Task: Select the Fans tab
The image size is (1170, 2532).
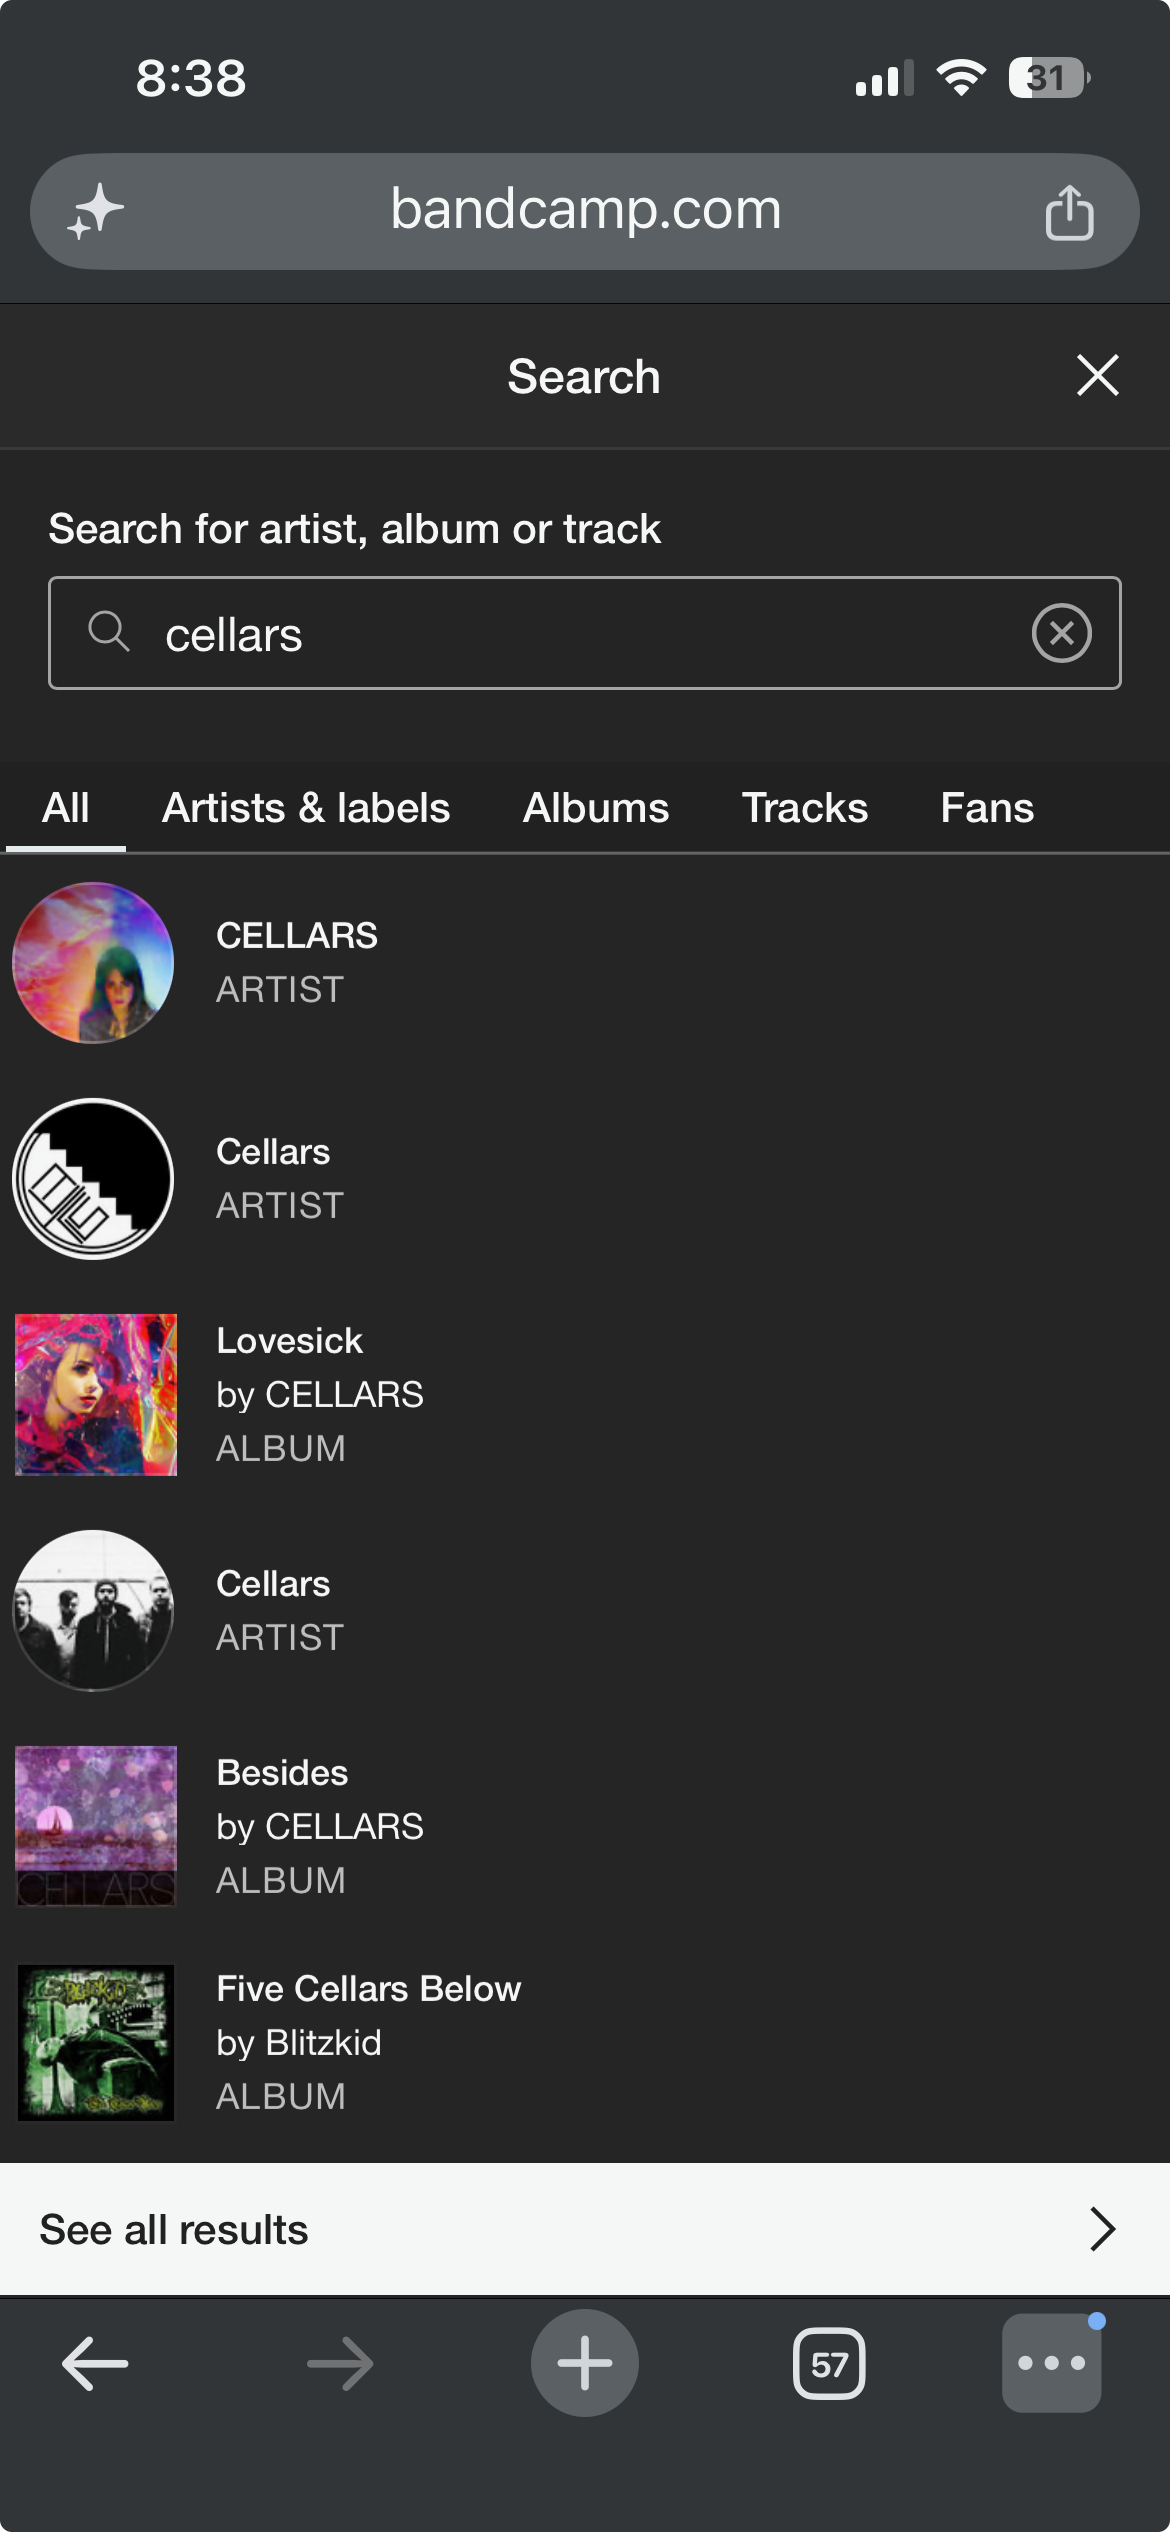Action: pos(987,808)
